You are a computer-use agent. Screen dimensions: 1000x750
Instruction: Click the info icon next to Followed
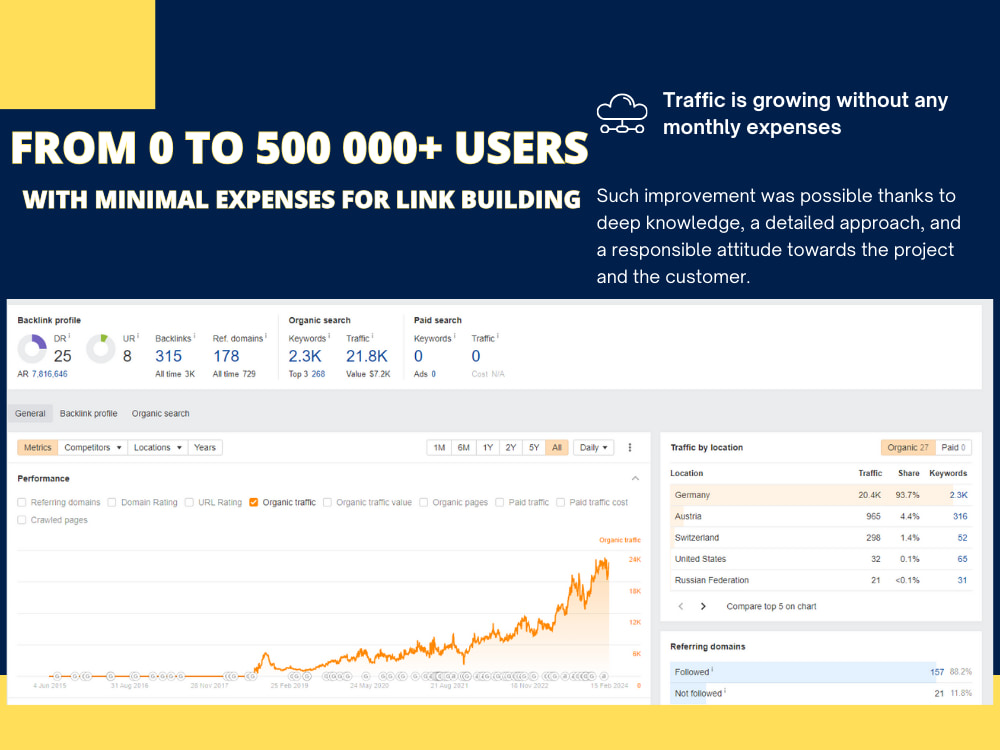712,670
